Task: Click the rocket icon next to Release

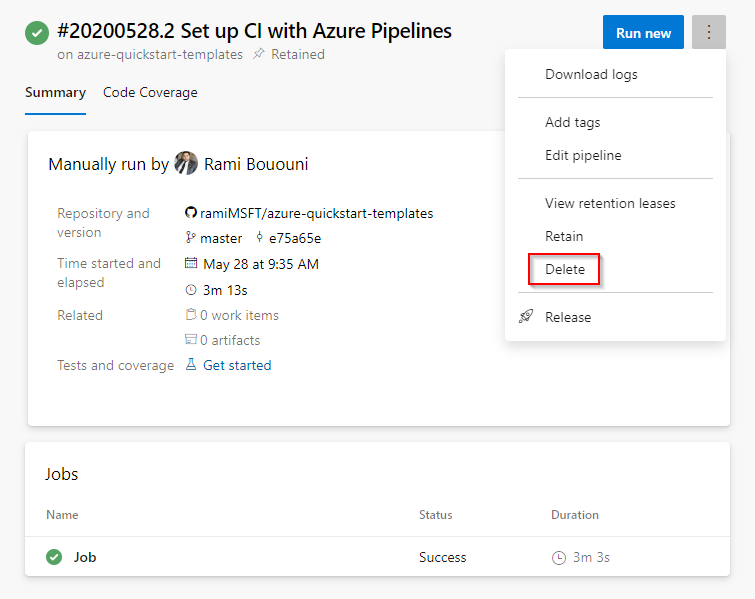Action: pyautogui.click(x=526, y=317)
